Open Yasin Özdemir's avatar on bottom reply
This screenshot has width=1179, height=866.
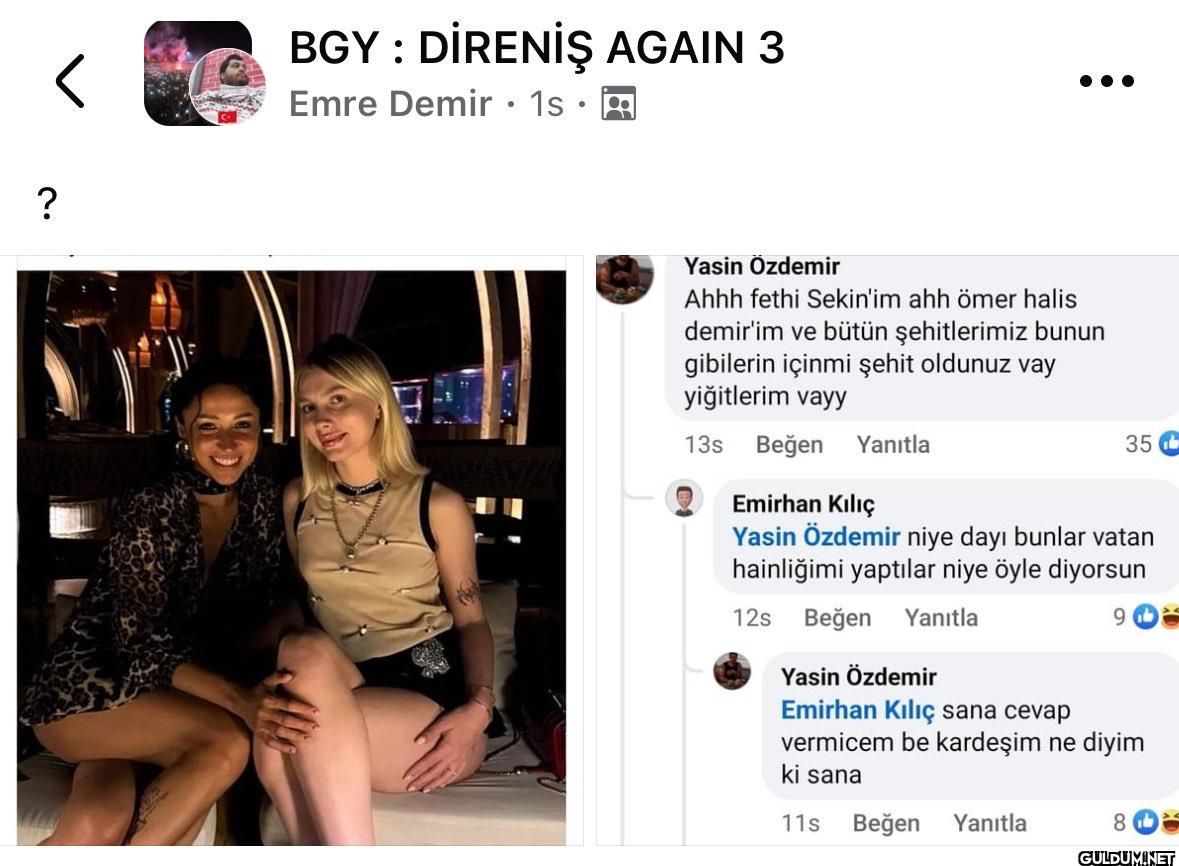pos(732,671)
